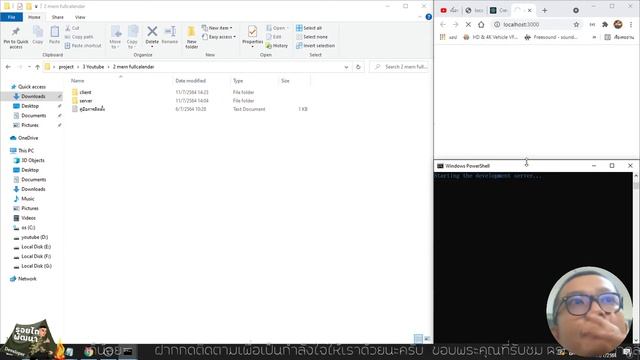The image size is (640, 360).
Task: Select Quick access in navigation pane
Action: [x=32, y=87]
